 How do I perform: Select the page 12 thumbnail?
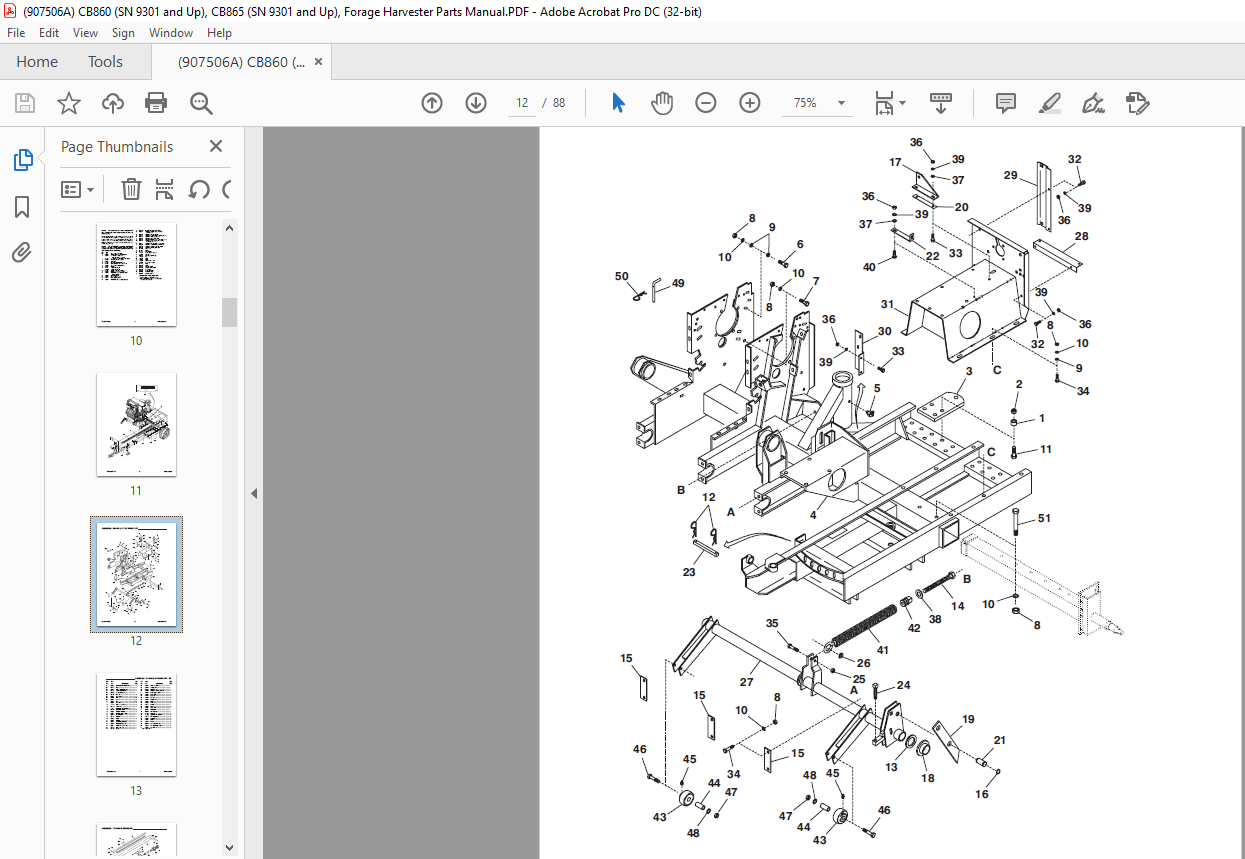[136, 574]
